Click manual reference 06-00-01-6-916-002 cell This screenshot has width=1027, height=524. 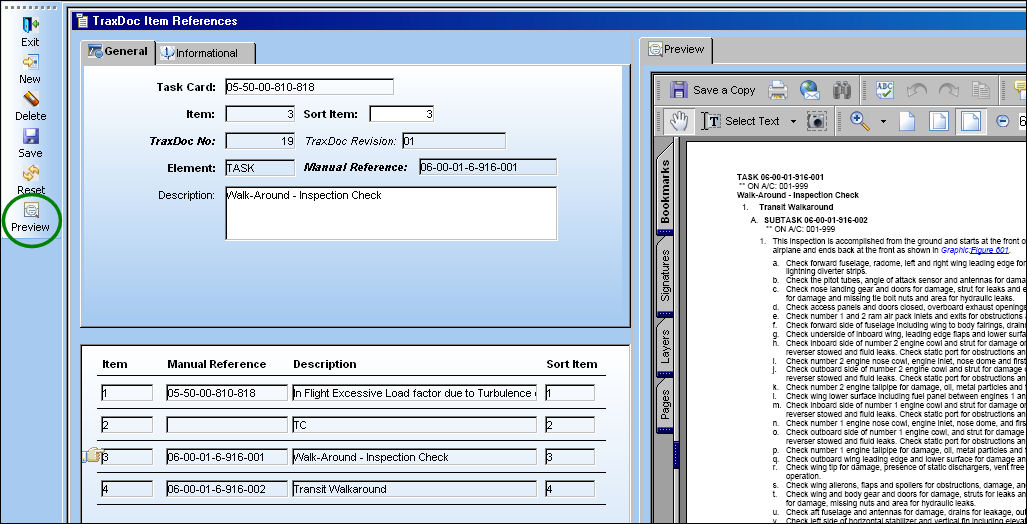point(227,489)
